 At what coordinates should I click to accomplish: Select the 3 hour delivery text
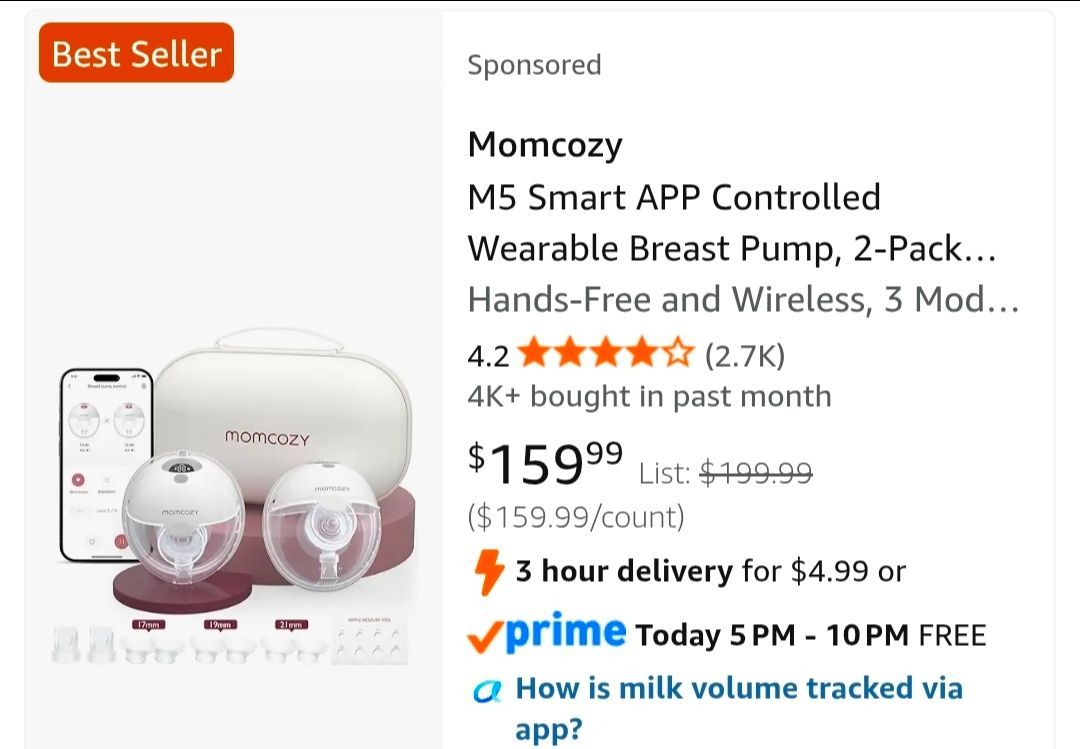coord(624,571)
